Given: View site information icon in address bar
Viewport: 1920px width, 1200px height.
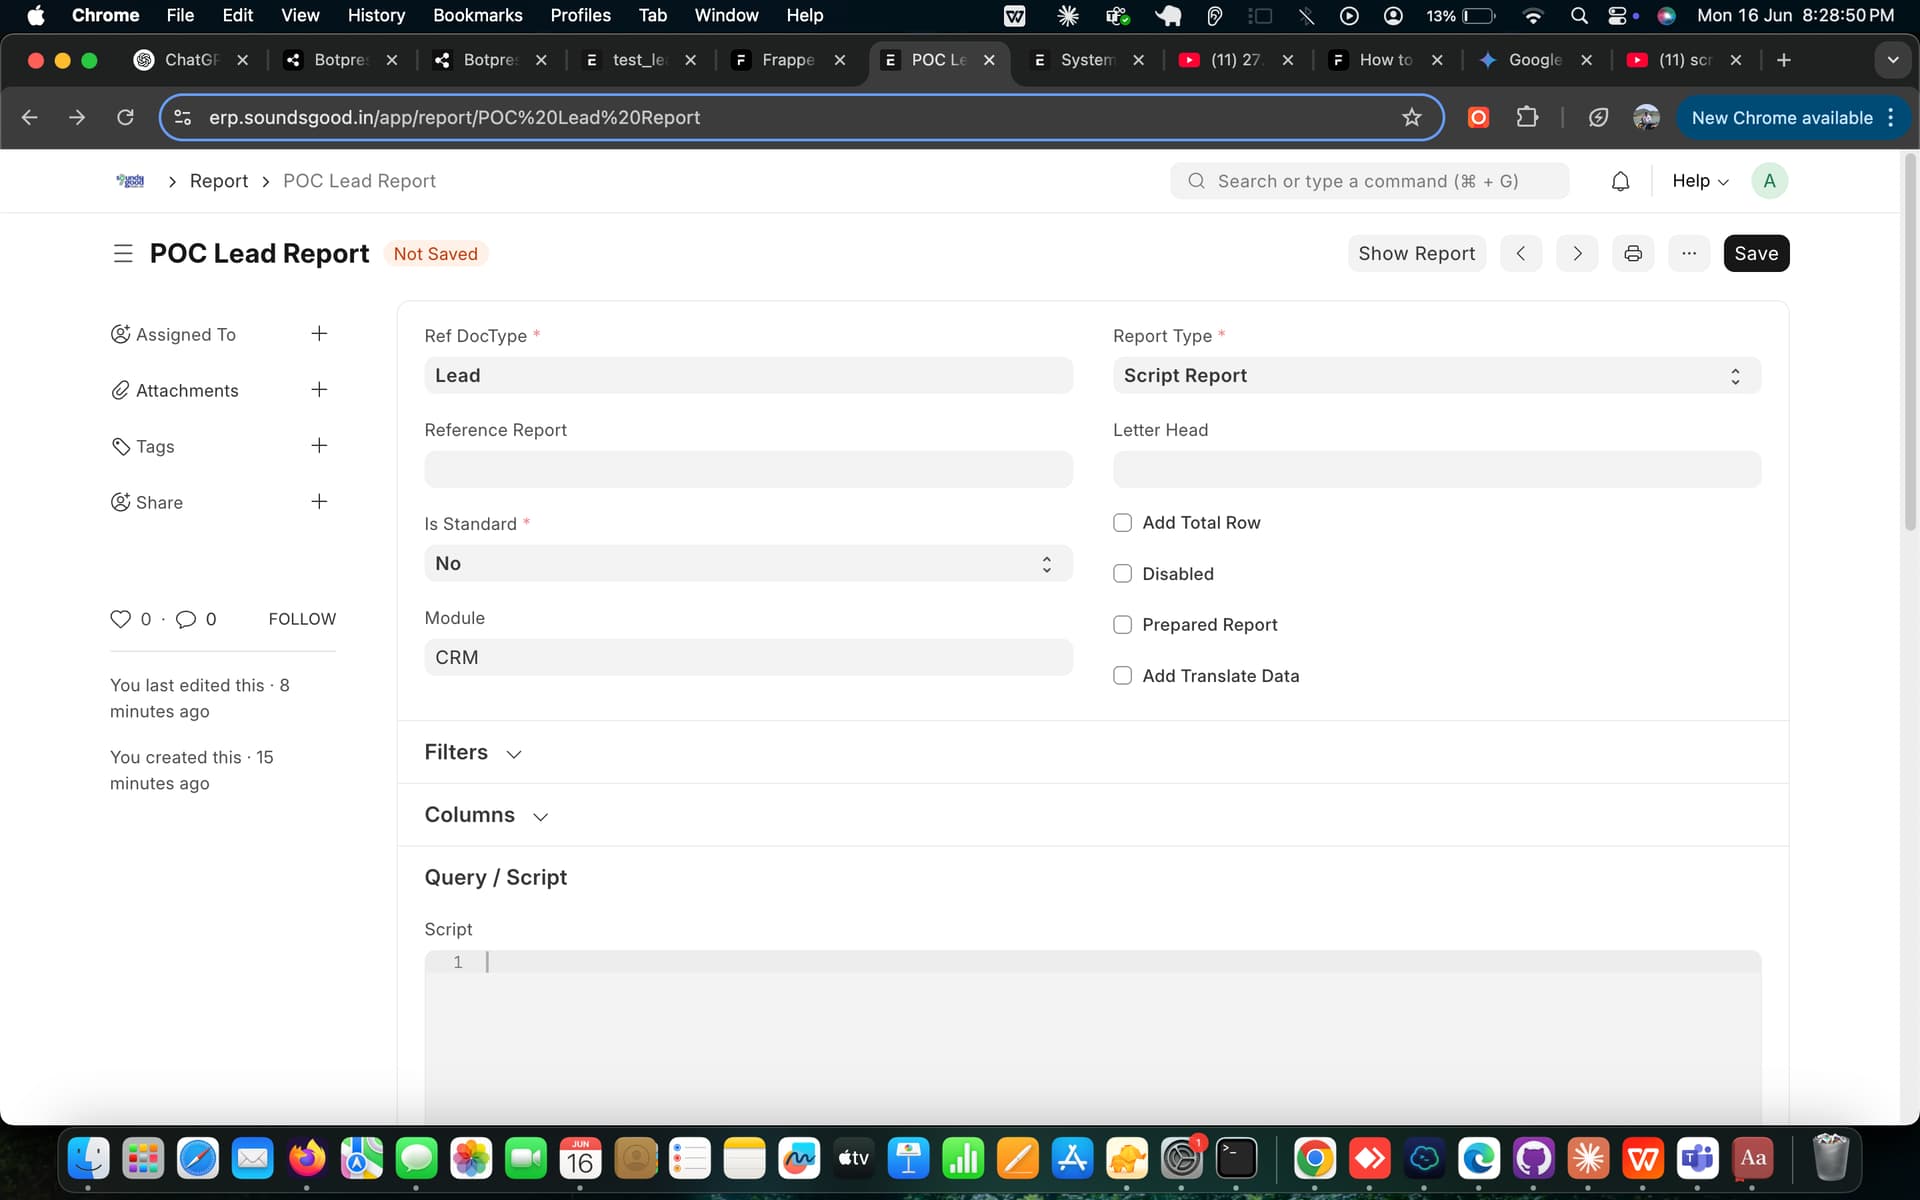Looking at the screenshot, I should coord(183,118).
